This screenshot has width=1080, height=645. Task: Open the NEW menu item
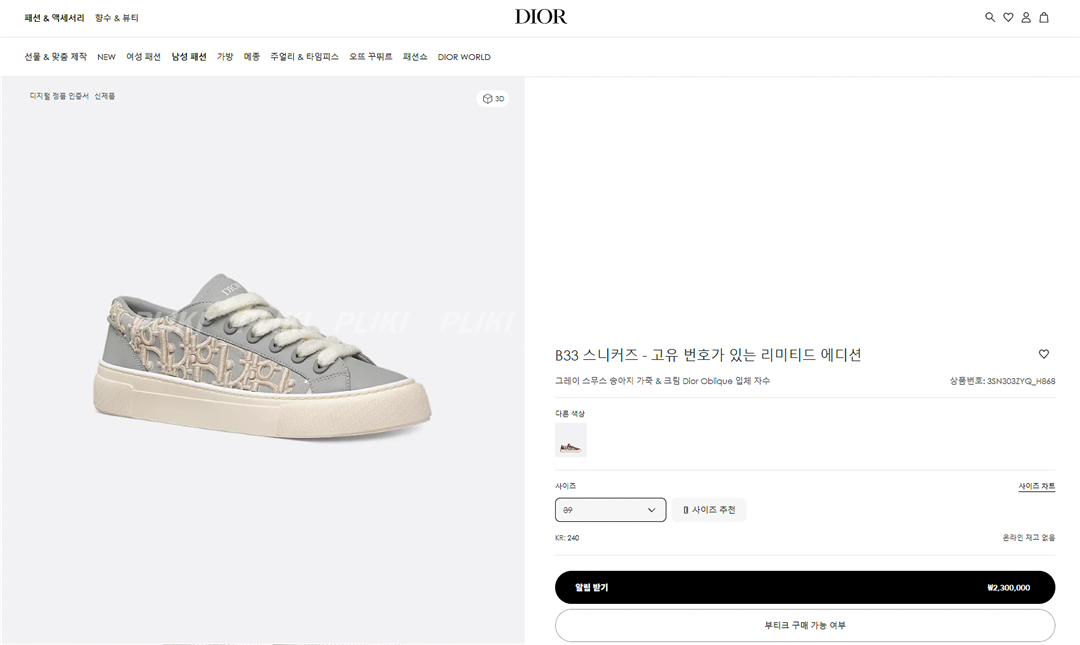point(106,57)
